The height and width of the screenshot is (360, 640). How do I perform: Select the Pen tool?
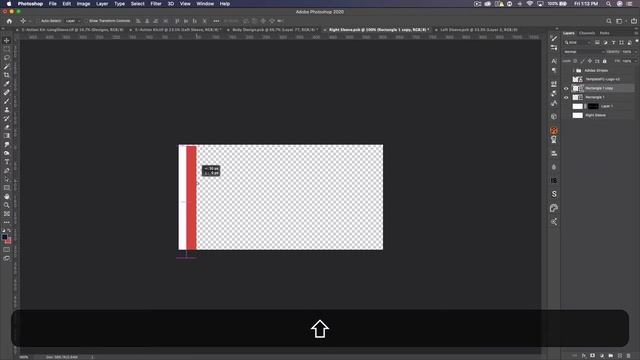7,170
